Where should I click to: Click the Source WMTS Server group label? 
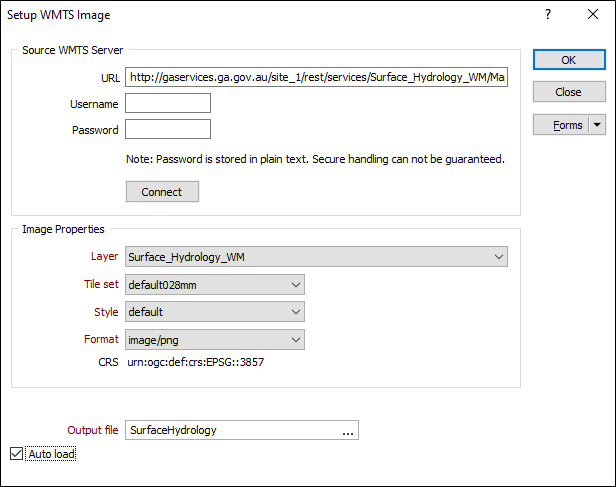pyautogui.click(x=73, y=50)
